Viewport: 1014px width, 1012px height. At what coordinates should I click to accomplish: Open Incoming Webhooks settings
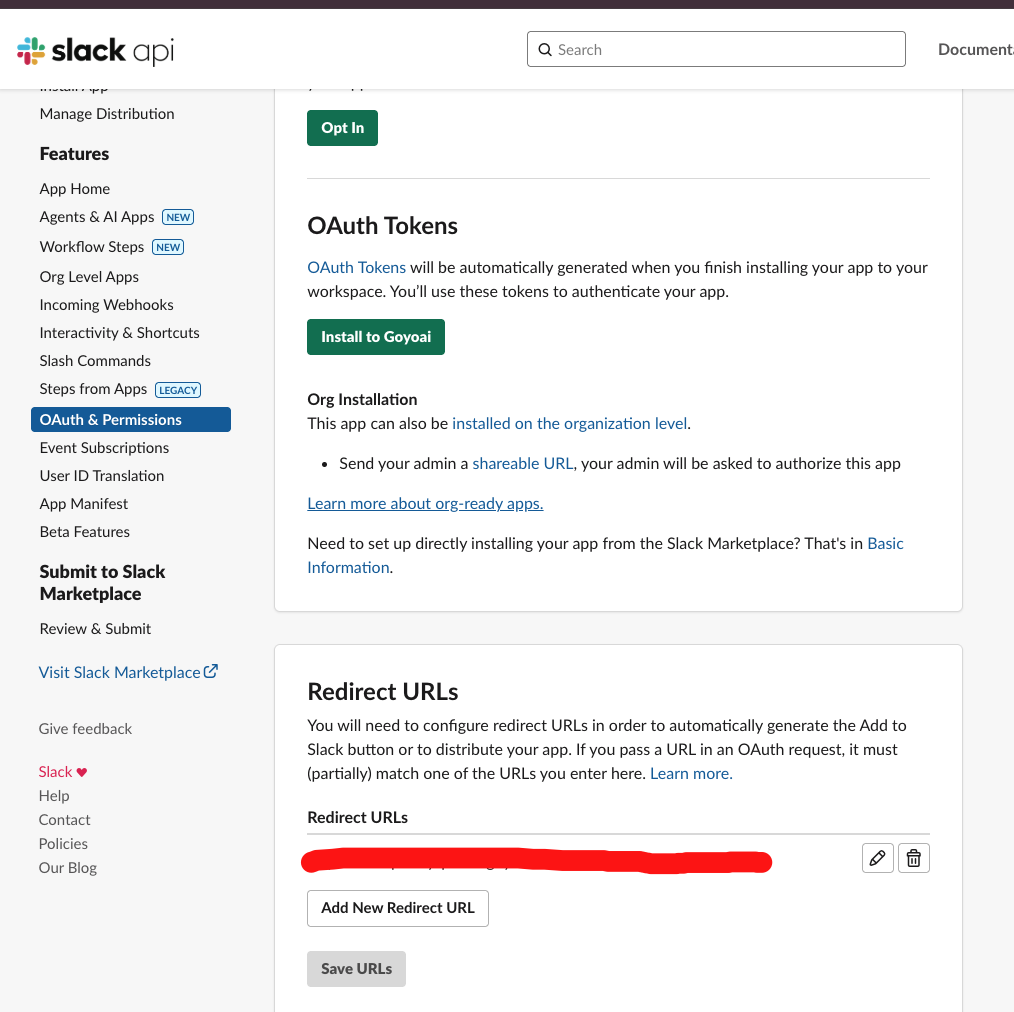click(107, 305)
